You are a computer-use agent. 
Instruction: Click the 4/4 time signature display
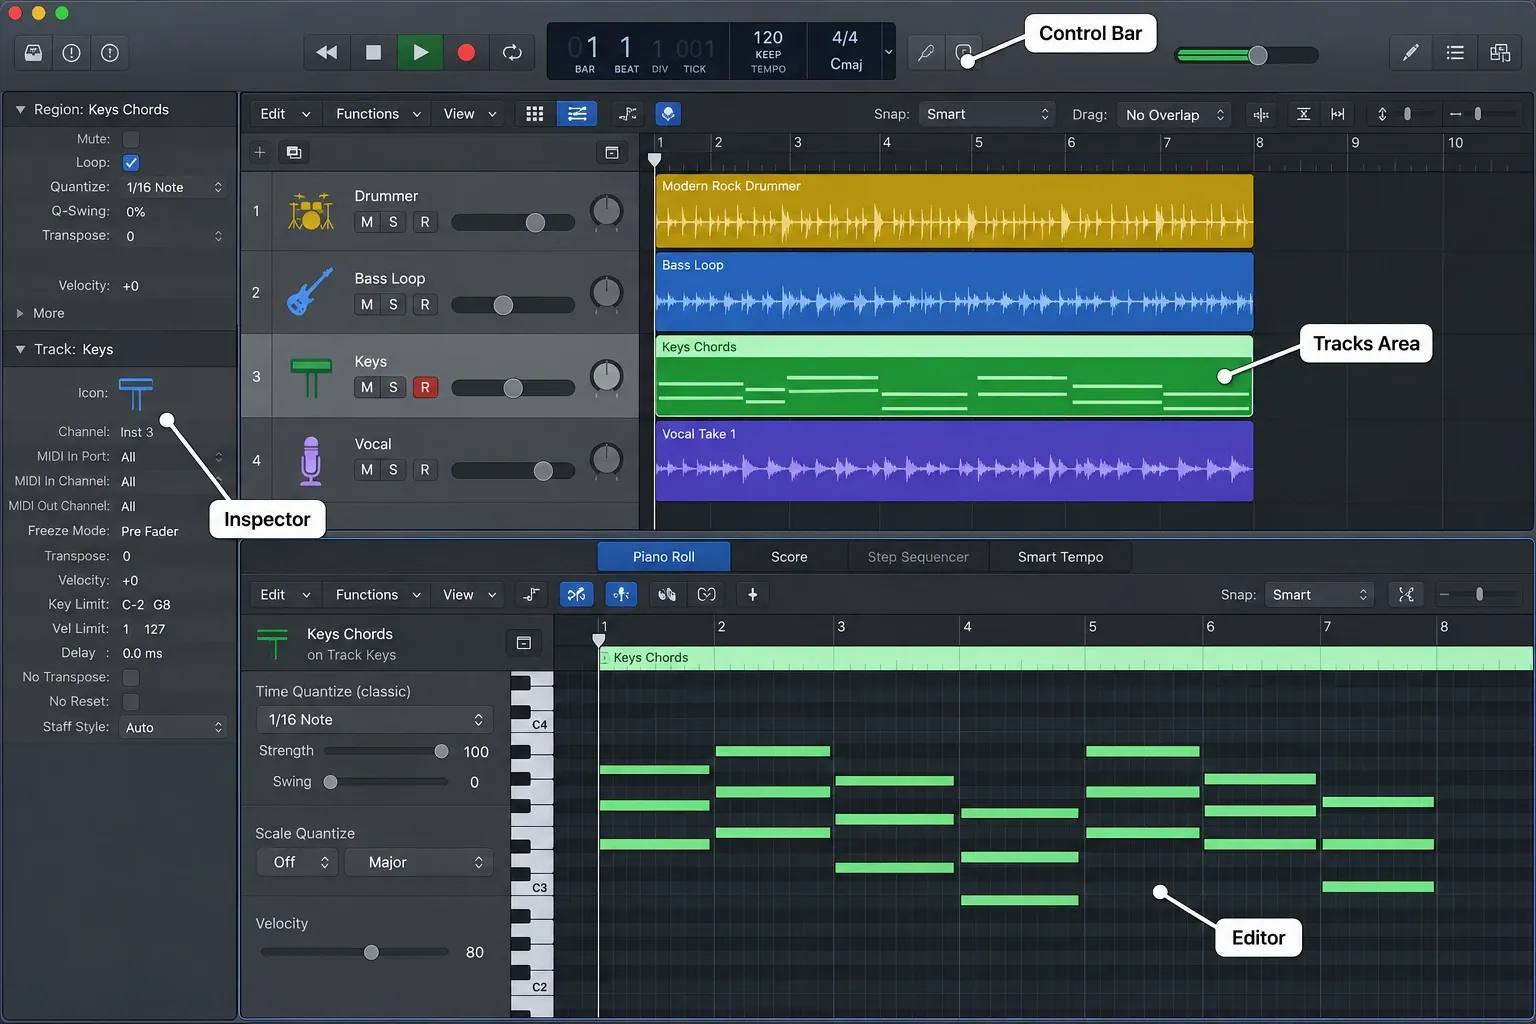coord(845,38)
